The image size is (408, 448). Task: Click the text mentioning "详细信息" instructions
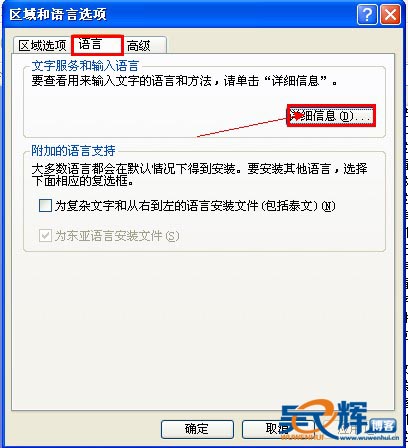(184, 81)
